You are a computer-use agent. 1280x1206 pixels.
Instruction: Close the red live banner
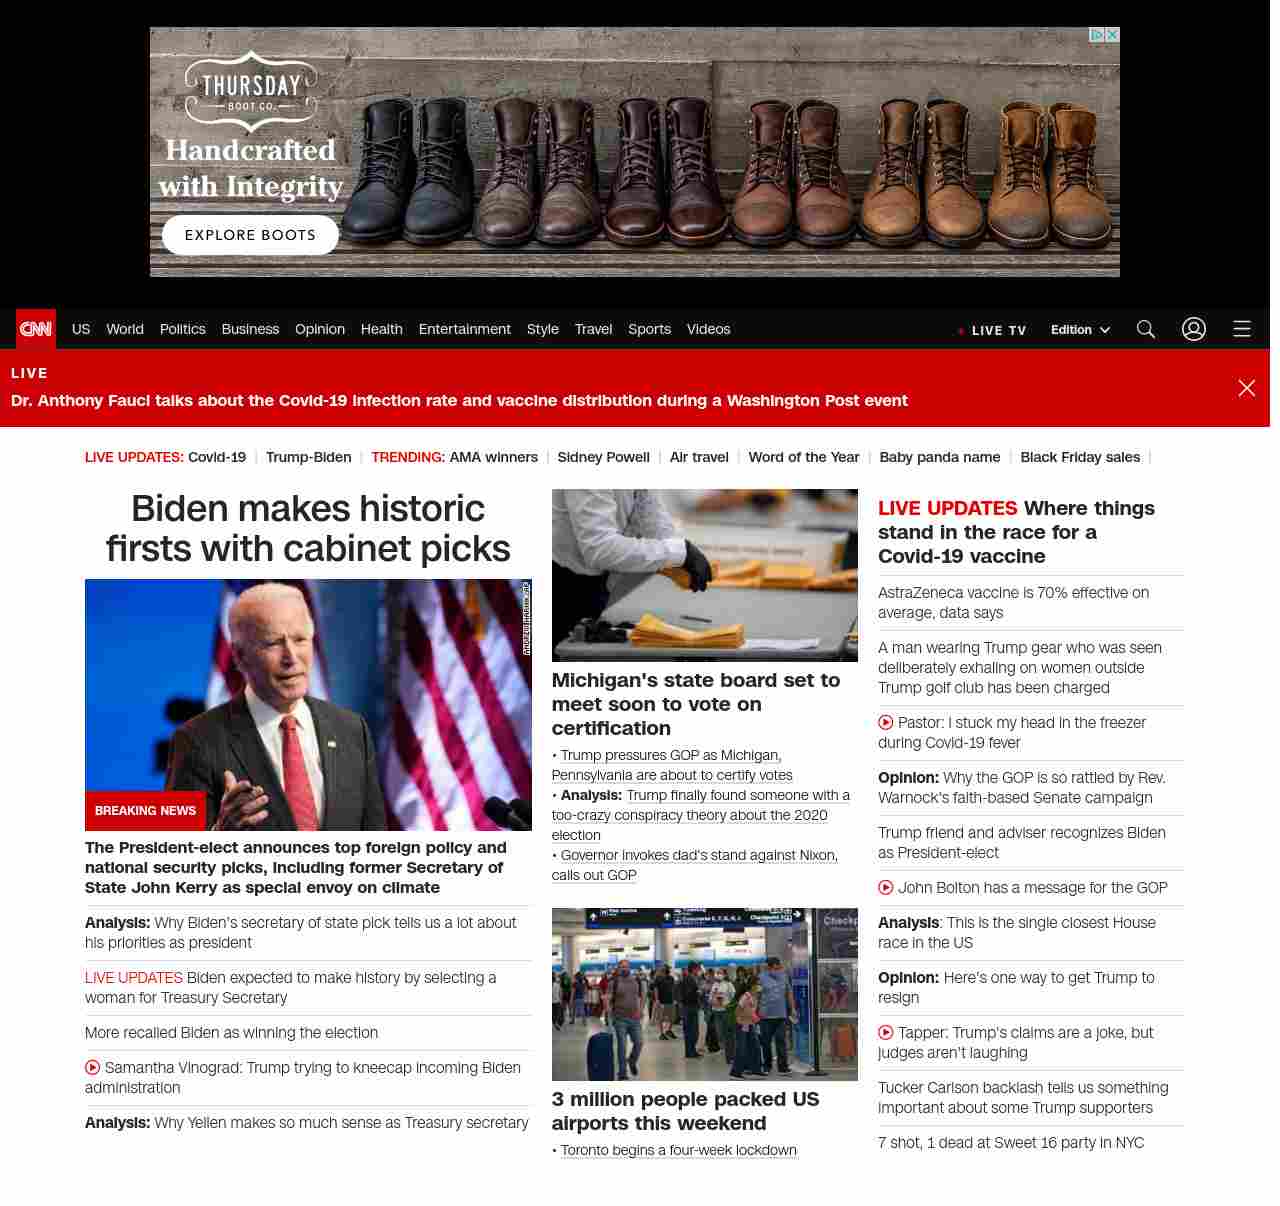[x=1246, y=388]
